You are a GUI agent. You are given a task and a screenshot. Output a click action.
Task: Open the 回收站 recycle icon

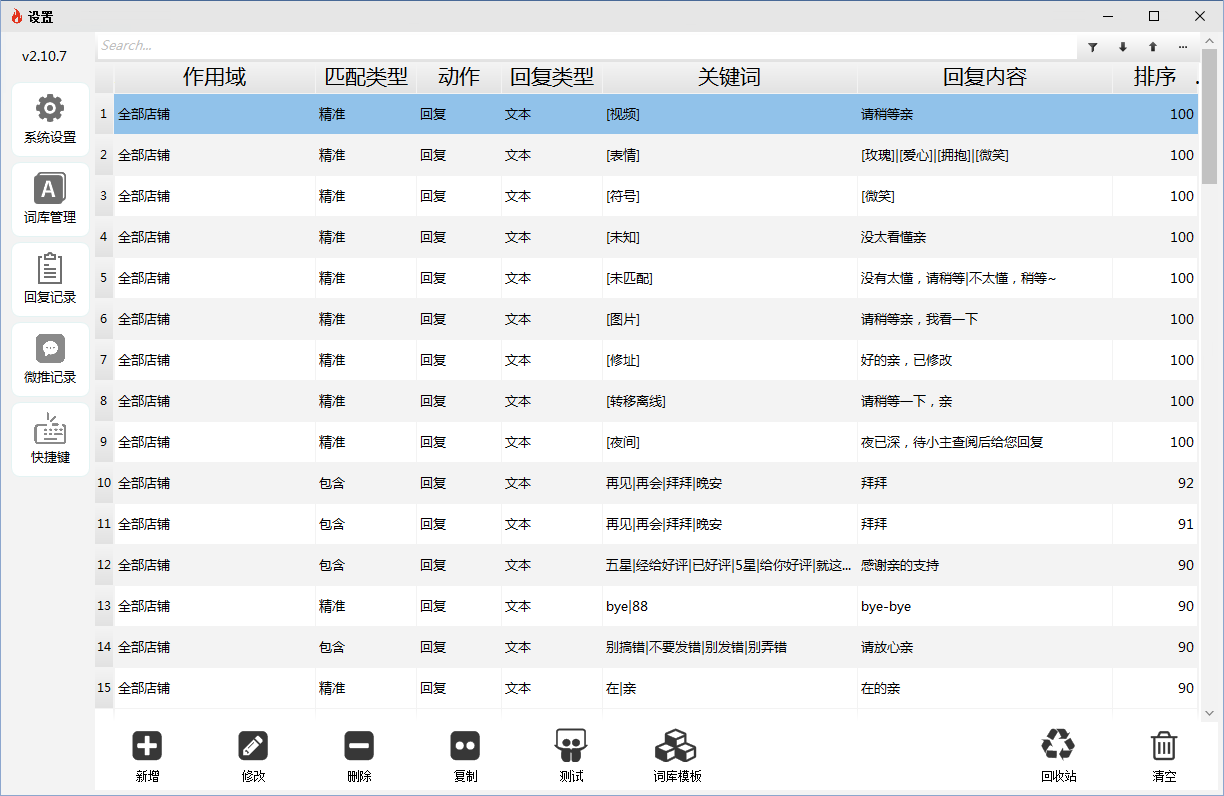point(1058,745)
